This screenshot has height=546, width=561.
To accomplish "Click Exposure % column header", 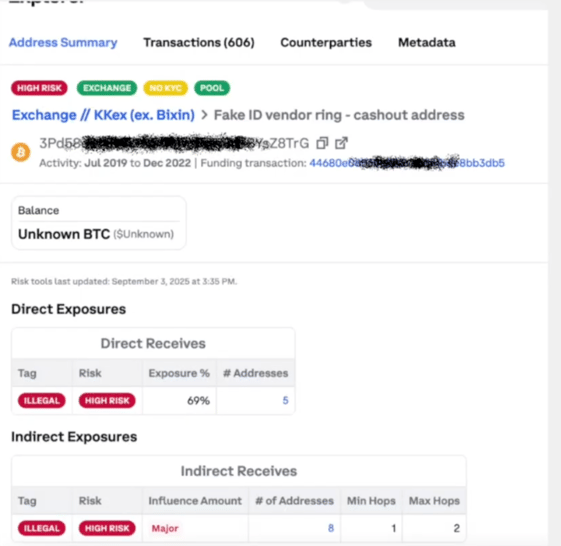I will 179,373.
